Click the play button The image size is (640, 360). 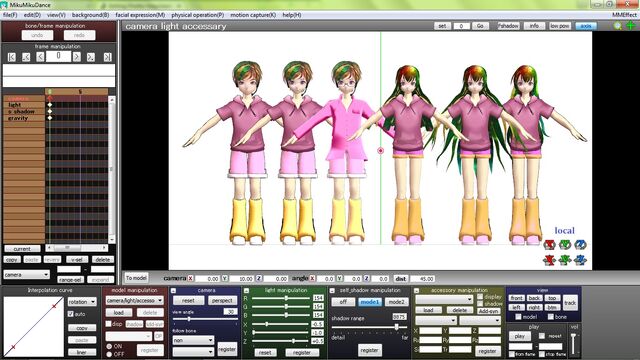point(520,336)
